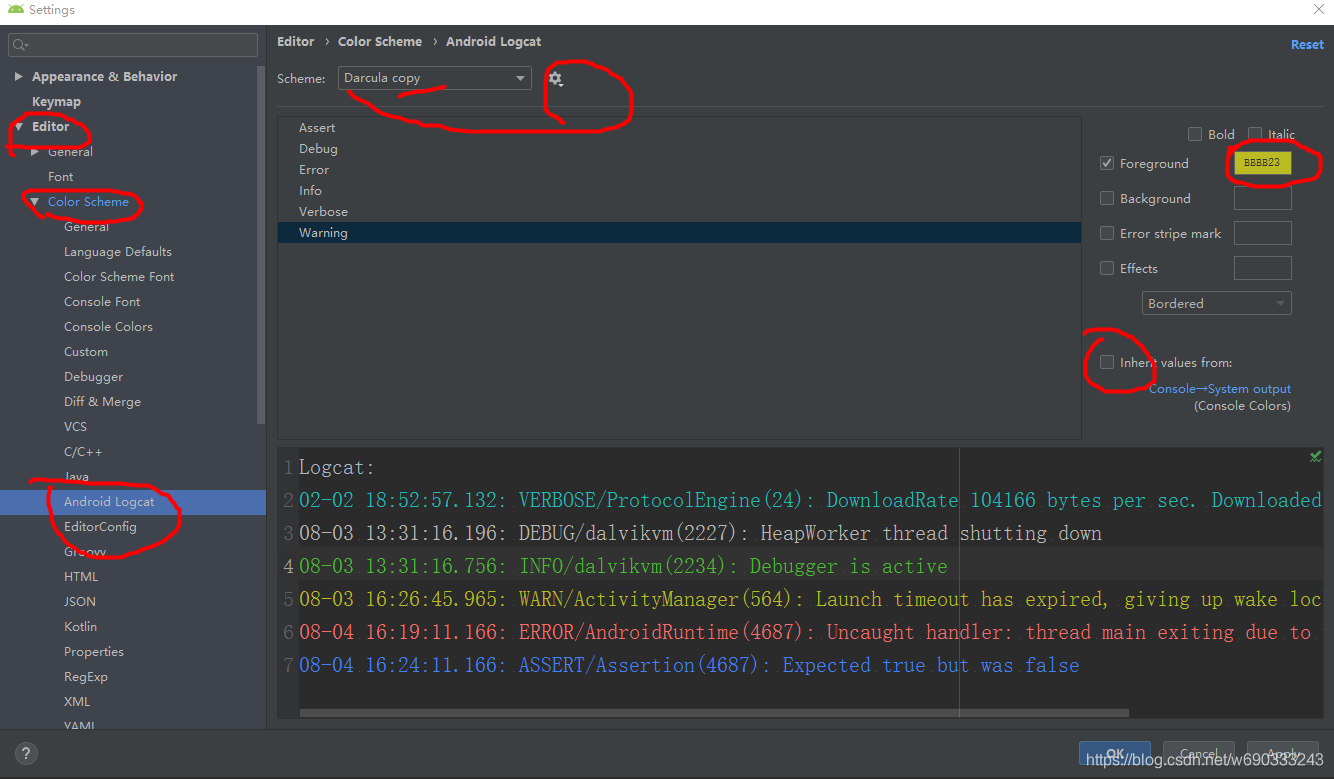This screenshot has height=779, width=1334.
Task: Collapse the Editor tree node
Action: 18,126
